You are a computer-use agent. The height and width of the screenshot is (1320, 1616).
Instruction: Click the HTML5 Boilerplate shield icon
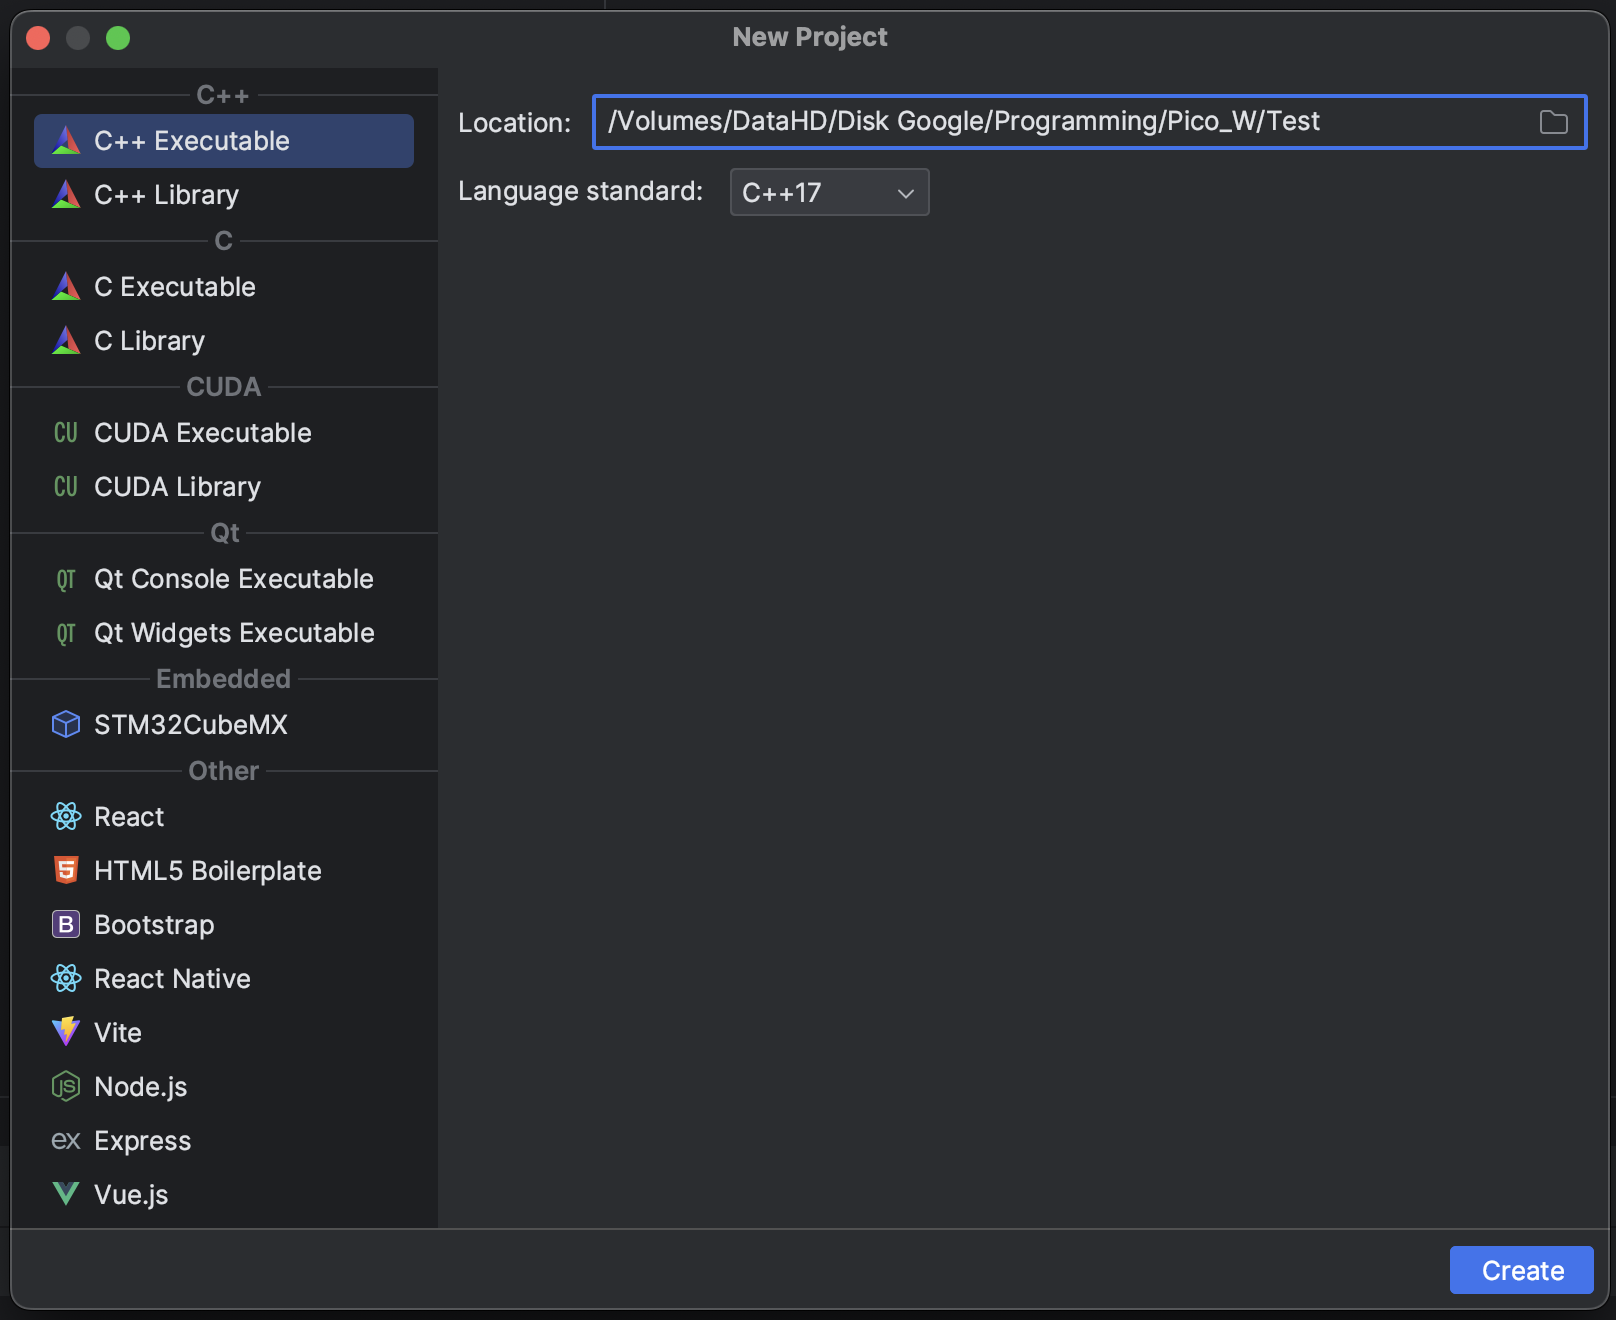pyautogui.click(x=66, y=870)
